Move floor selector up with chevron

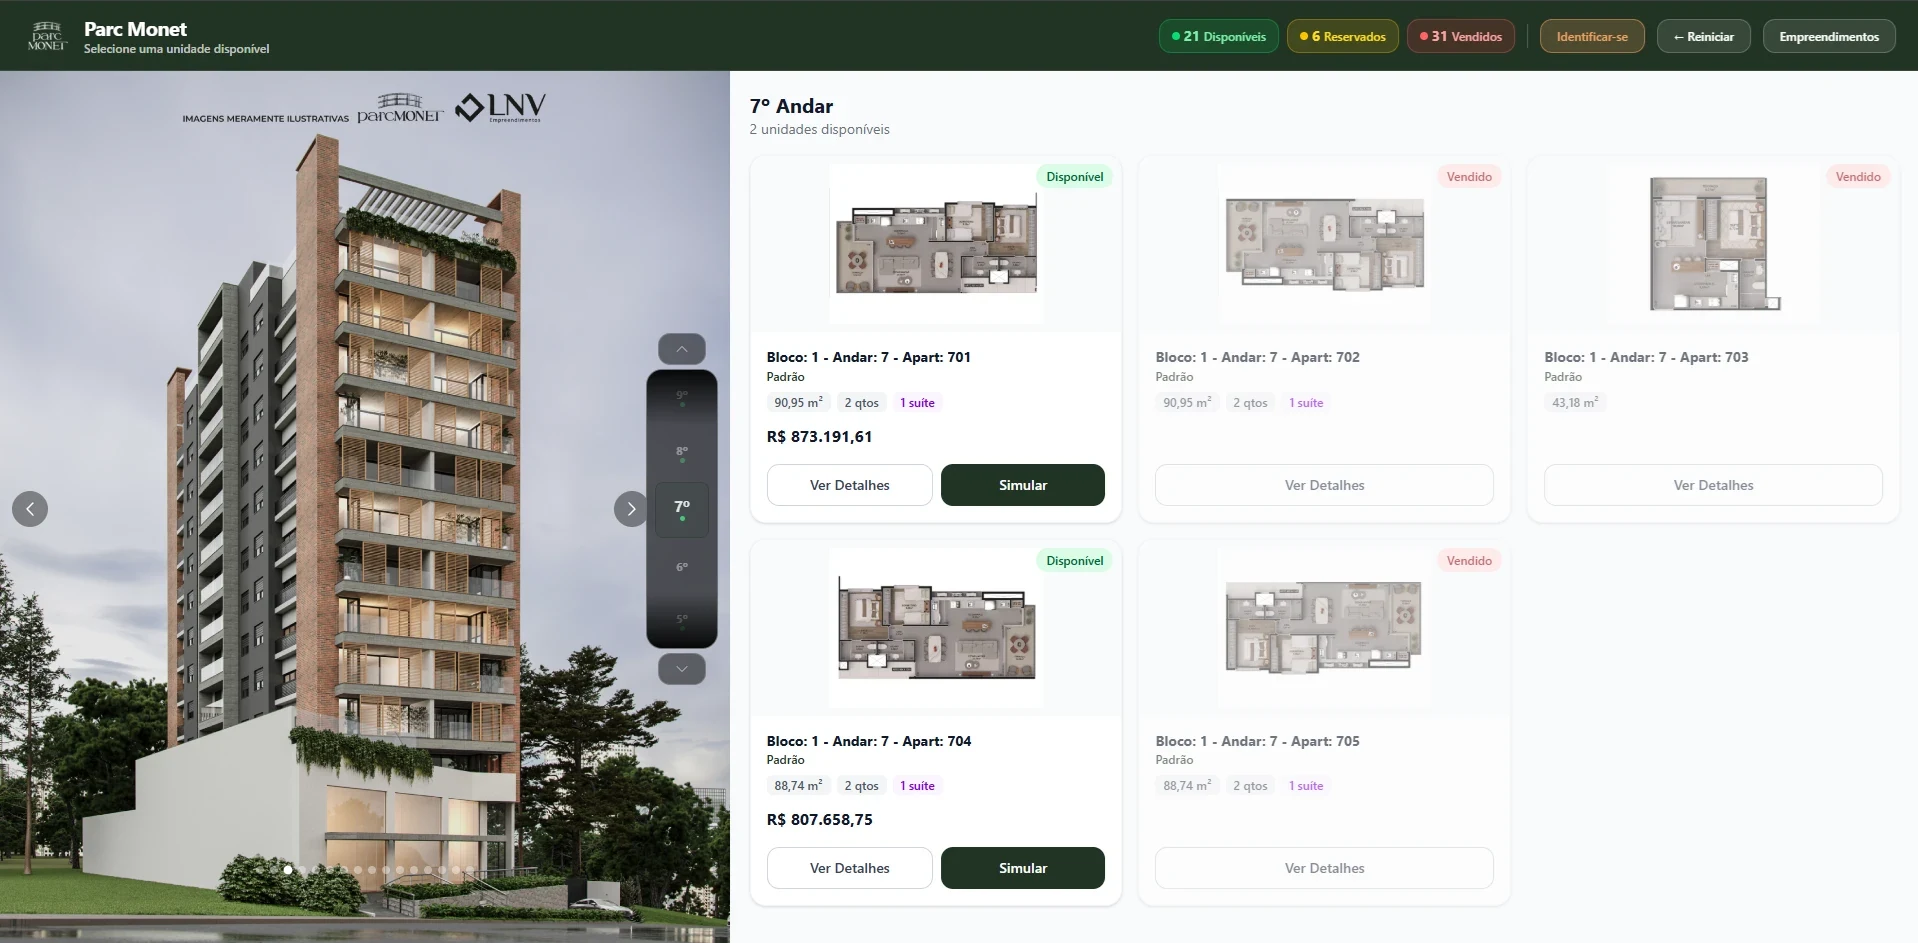(682, 349)
